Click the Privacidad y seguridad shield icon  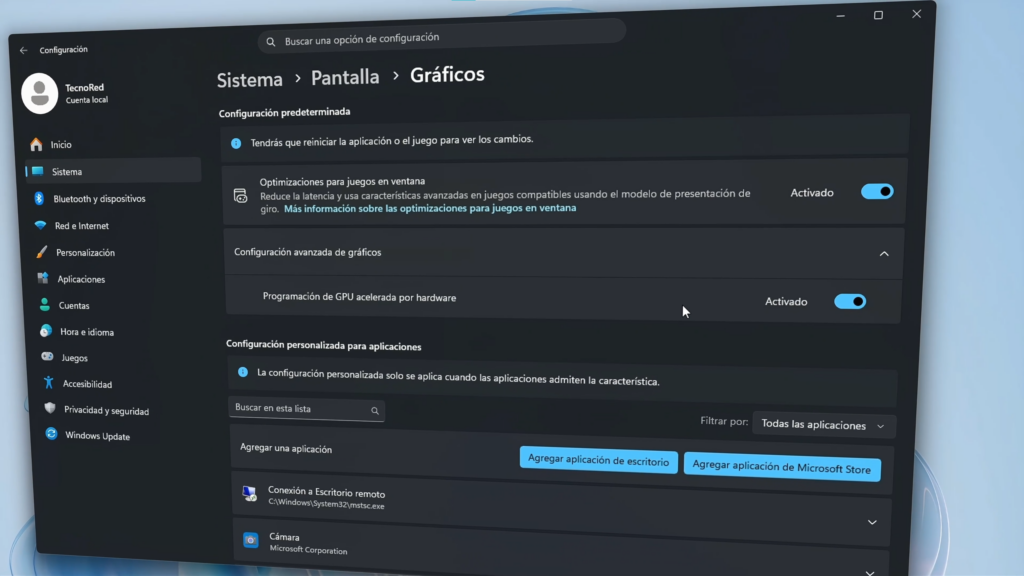coord(50,409)
